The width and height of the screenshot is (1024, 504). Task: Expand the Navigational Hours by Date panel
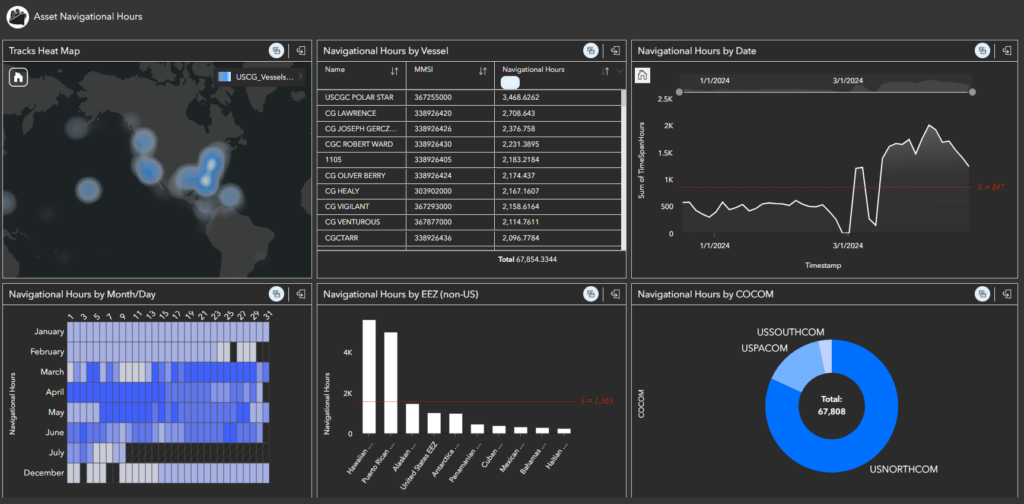(1006, 50)
